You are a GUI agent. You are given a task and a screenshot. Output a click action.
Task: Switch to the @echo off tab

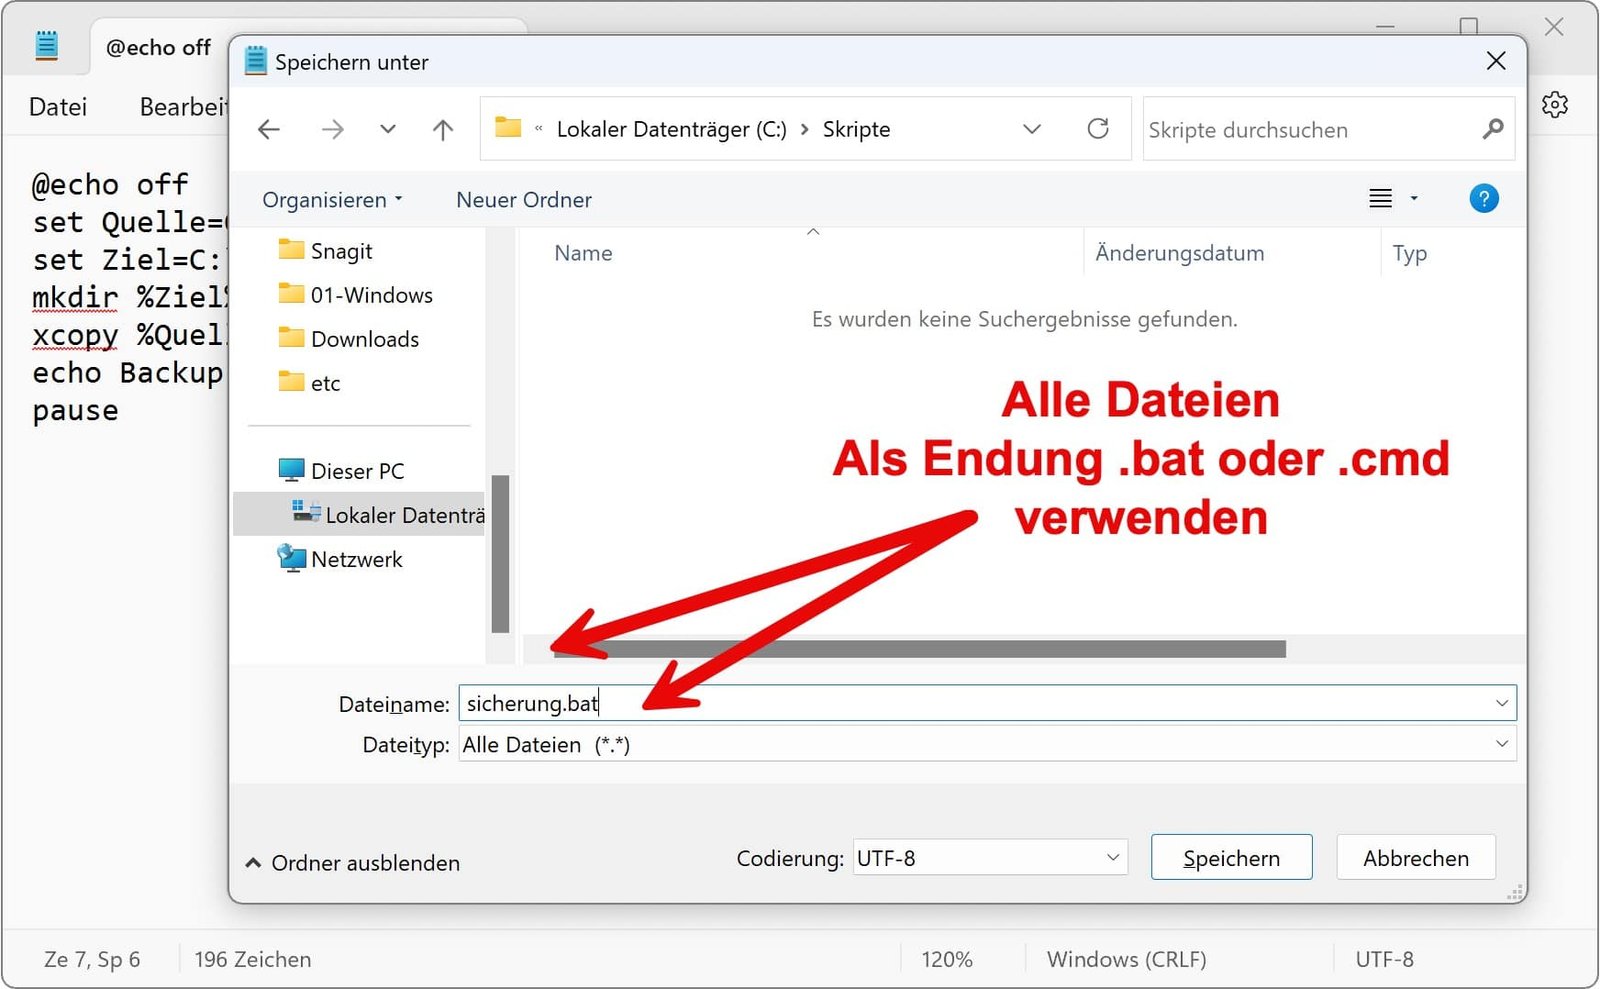pyautogui.click(x=157, y=47)
